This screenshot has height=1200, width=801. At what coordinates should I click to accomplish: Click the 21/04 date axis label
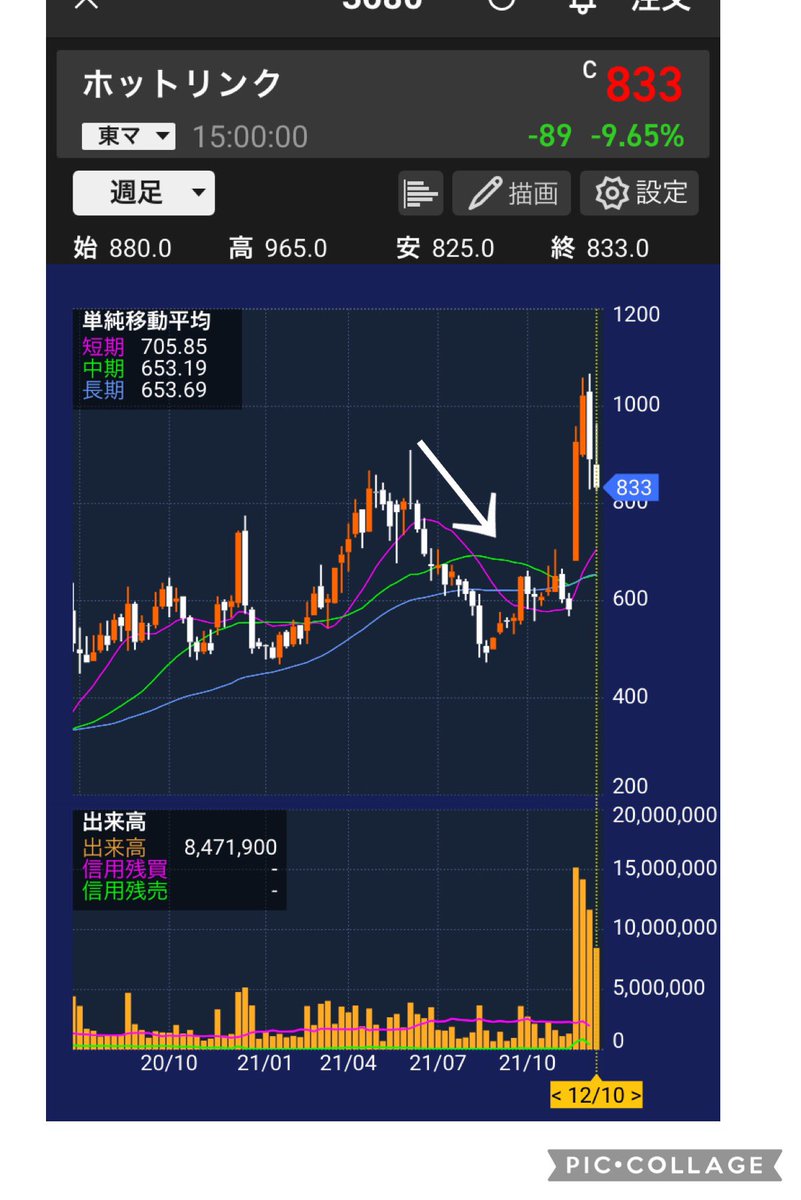[x=349, y=1063]
